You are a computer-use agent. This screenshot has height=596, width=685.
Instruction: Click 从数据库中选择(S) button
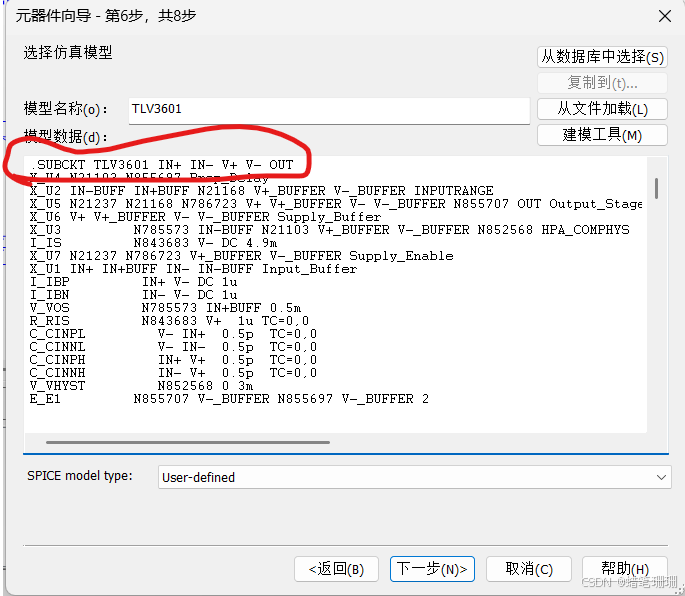(602, 57)
